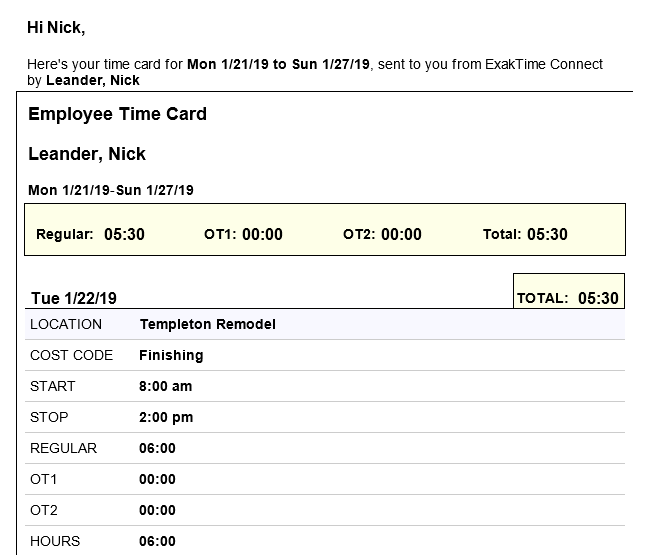Click the daily 'TOTAL: 05:30' box

click(x=568, y=291)
